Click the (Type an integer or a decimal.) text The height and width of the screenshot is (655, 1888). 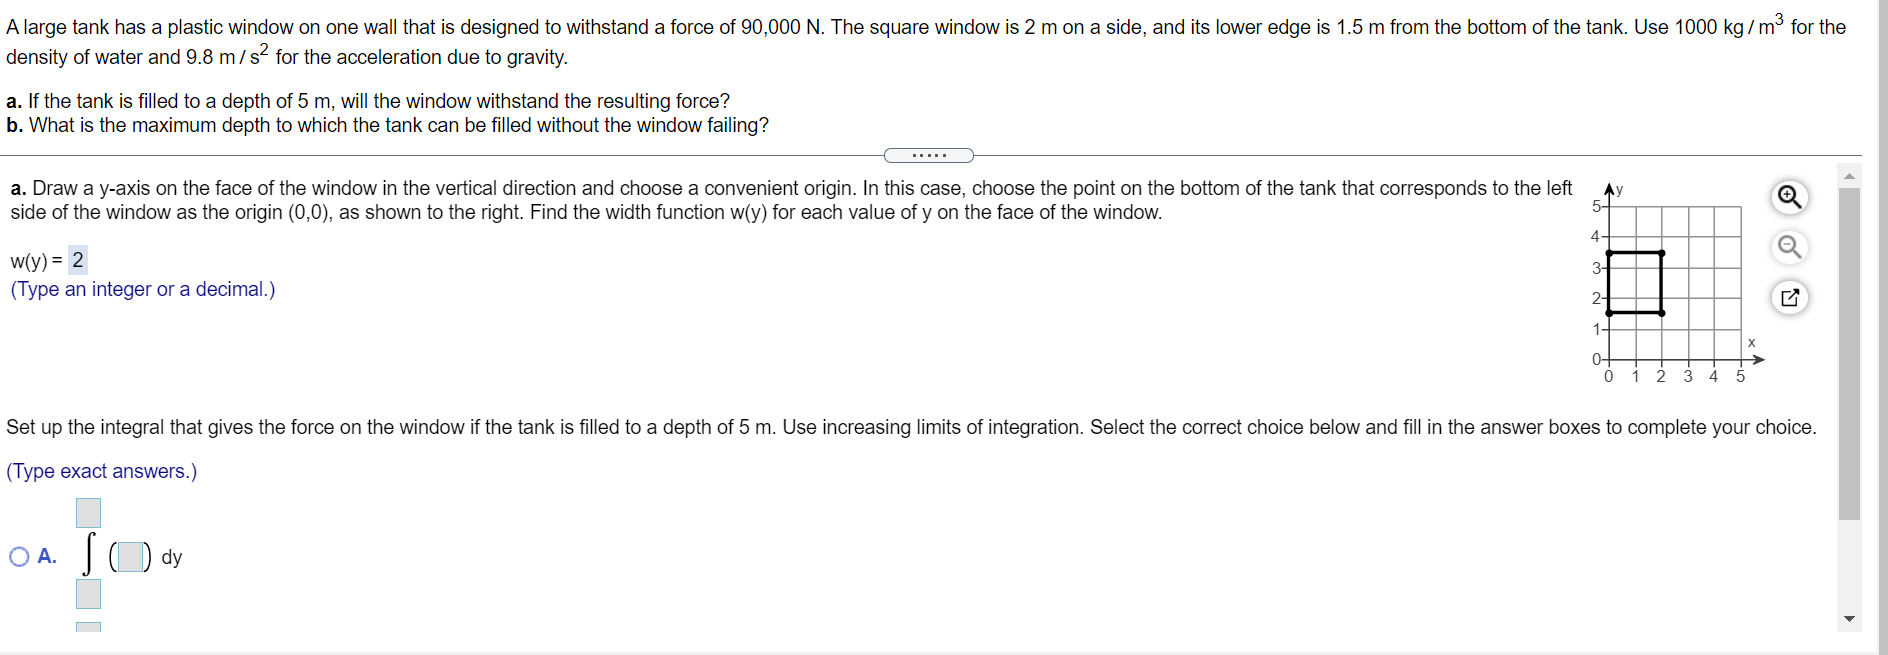(x=141, y=289)
